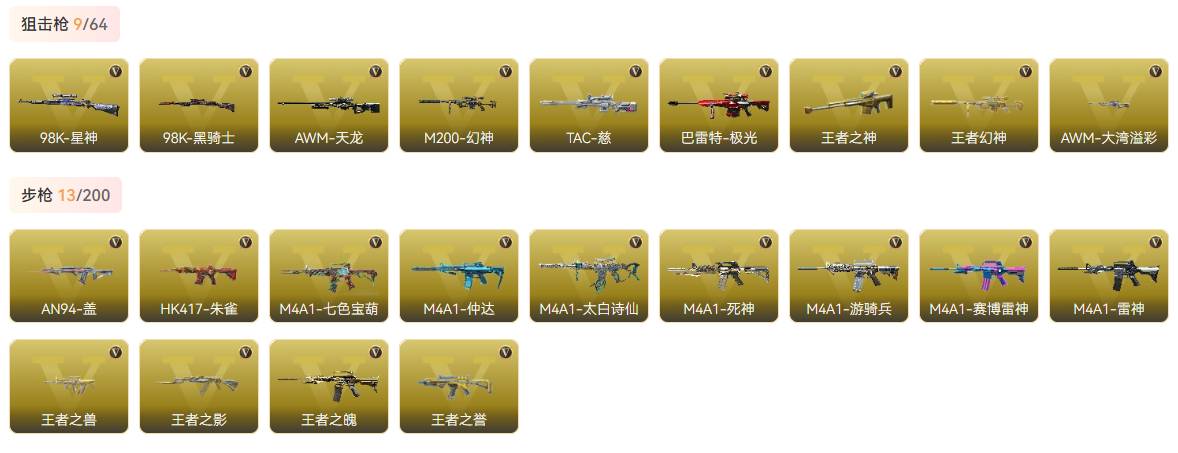This screenshot has height=453, width=1178.
Task: Pick the 王者之神 sniper card
Action: [849, 105]
